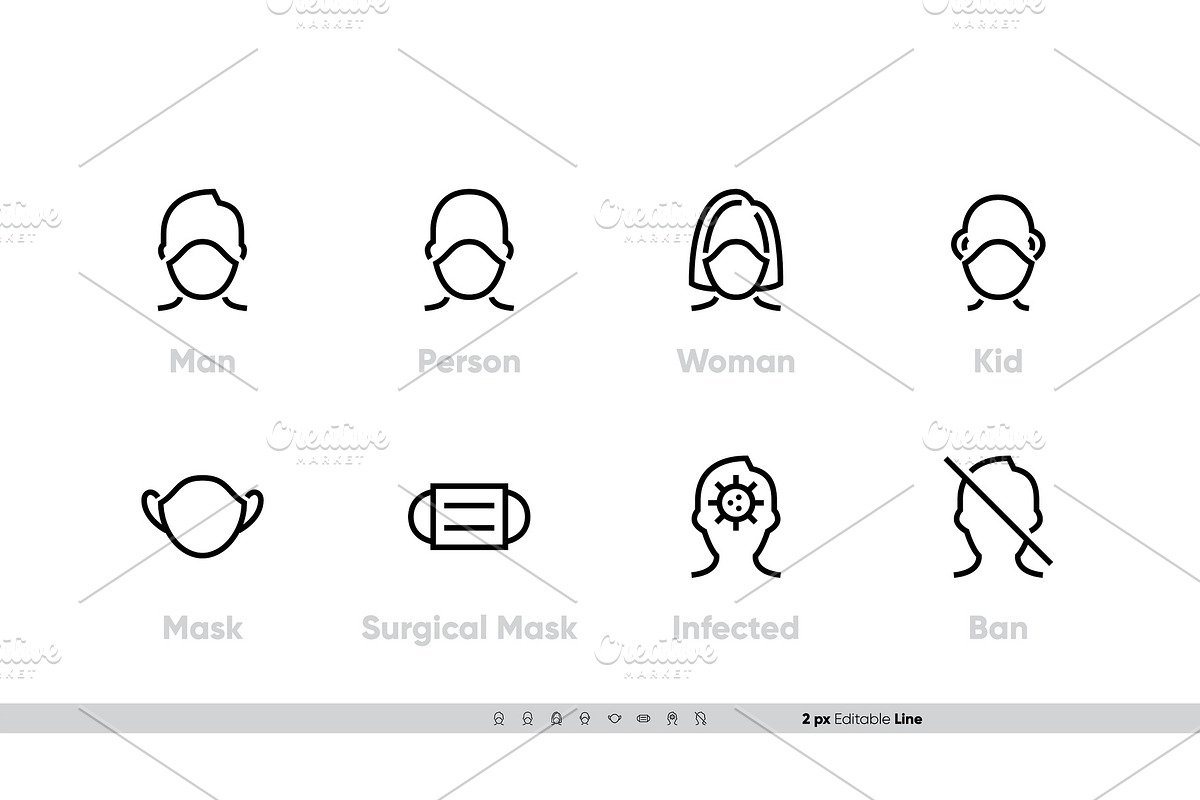1200x800 pixels.
Task: Pick the large masked Woman icon
Action: tap(736, 249)
